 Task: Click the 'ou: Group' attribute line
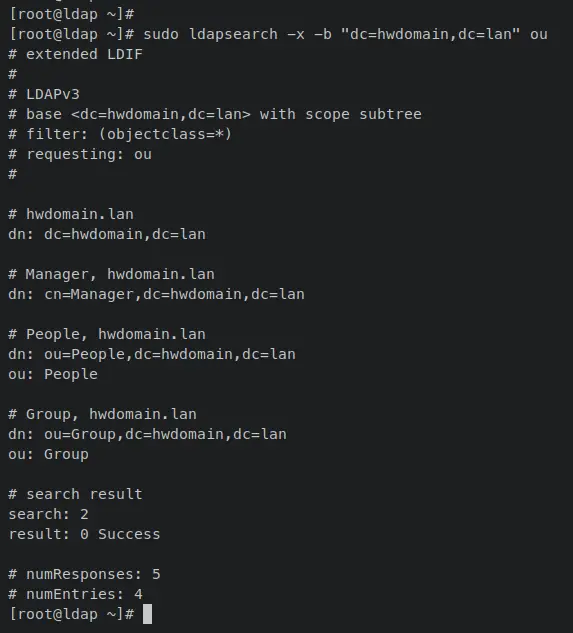point(48,454)
